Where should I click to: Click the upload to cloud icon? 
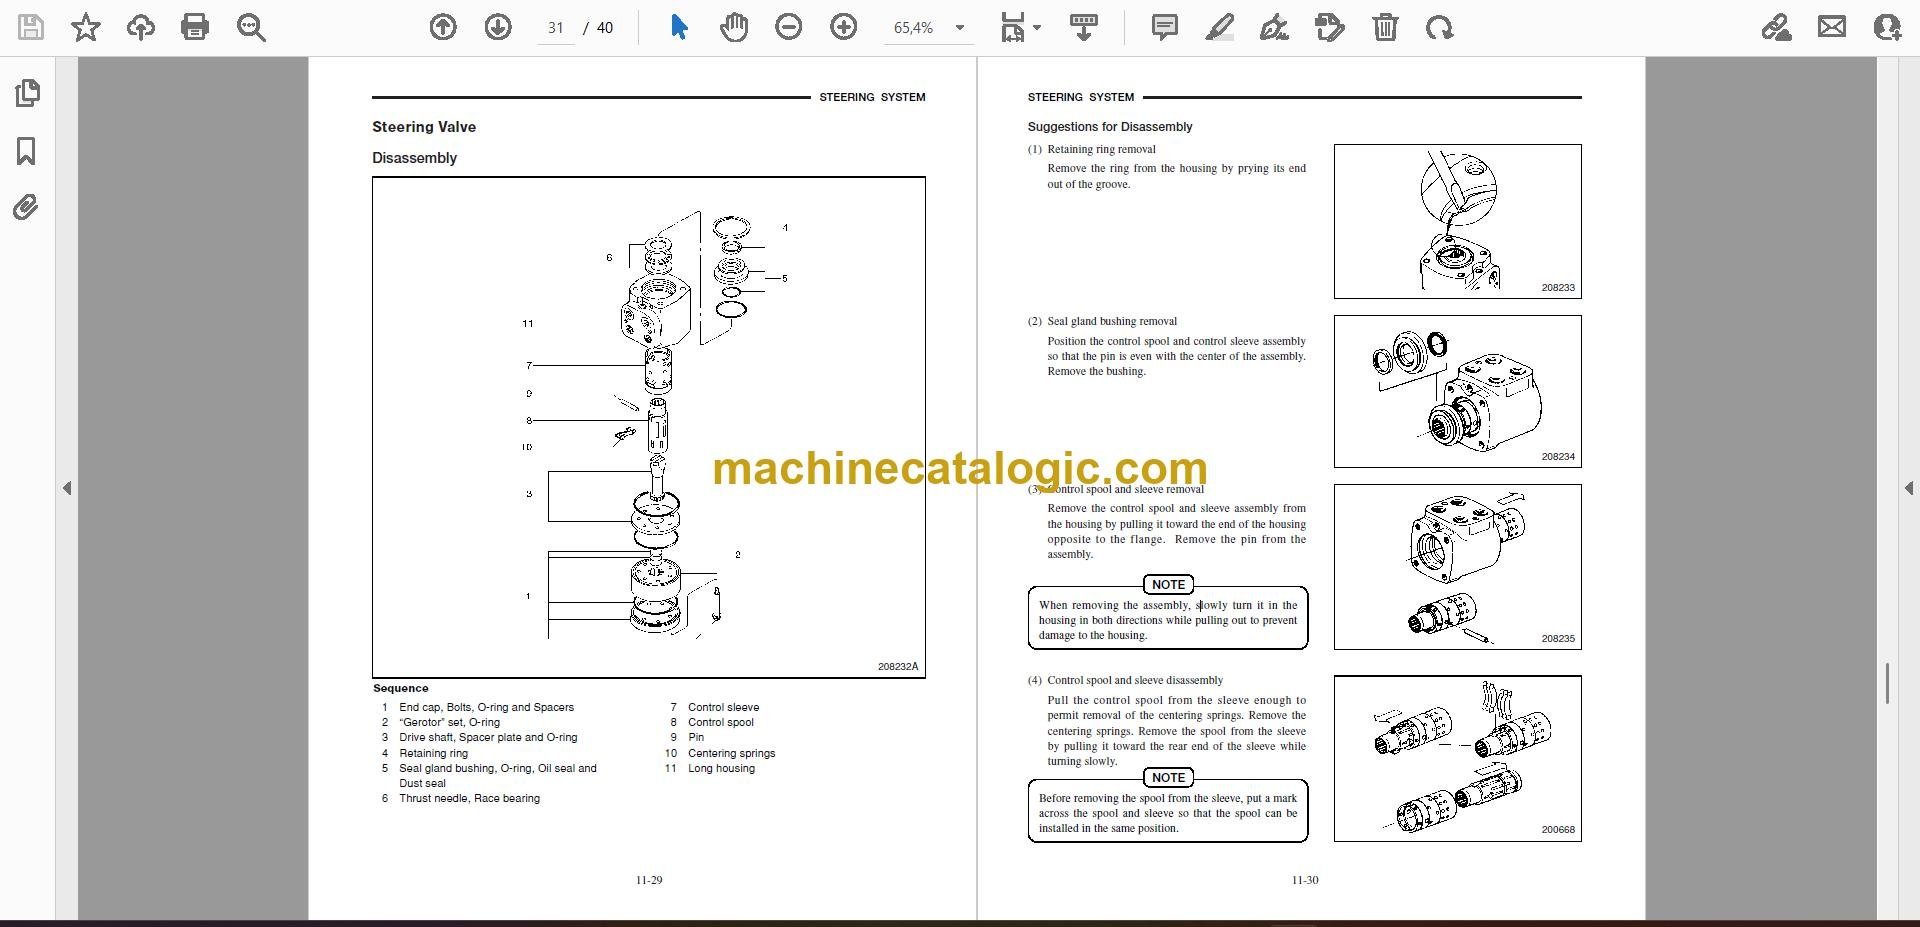point(141,27)
